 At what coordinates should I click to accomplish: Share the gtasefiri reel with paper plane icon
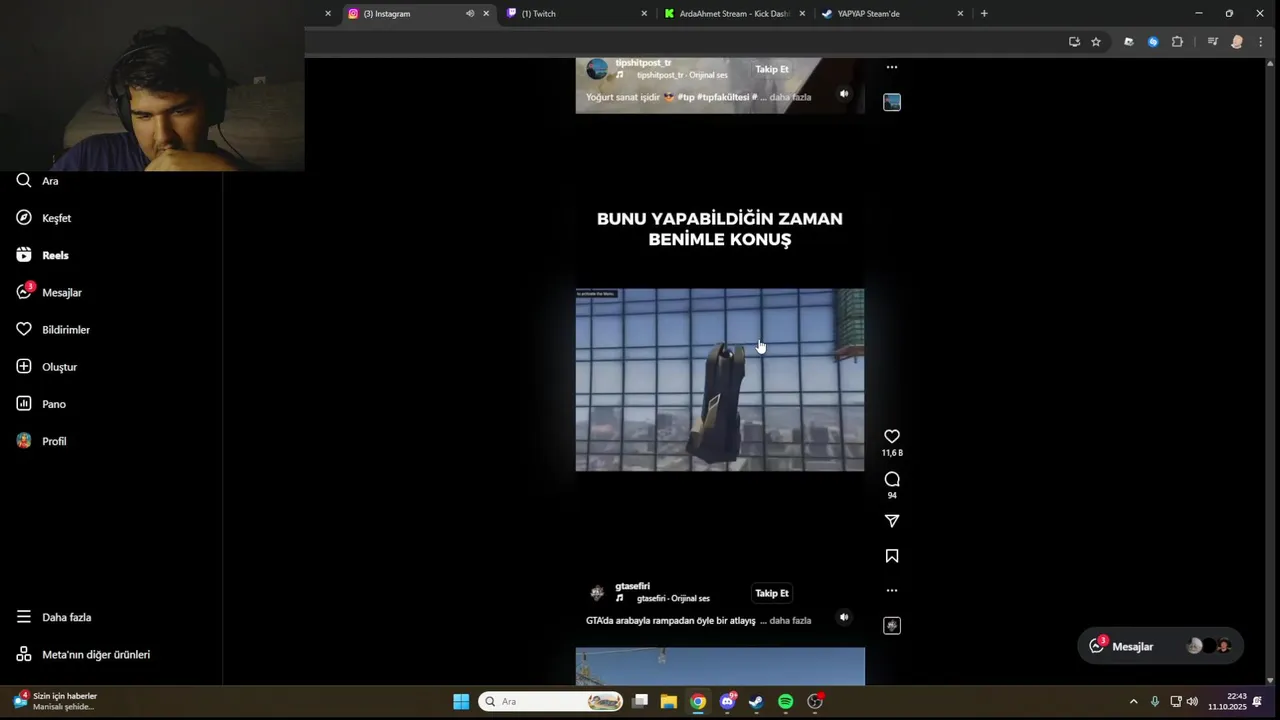pyautogui.click(x=892, y=521)
